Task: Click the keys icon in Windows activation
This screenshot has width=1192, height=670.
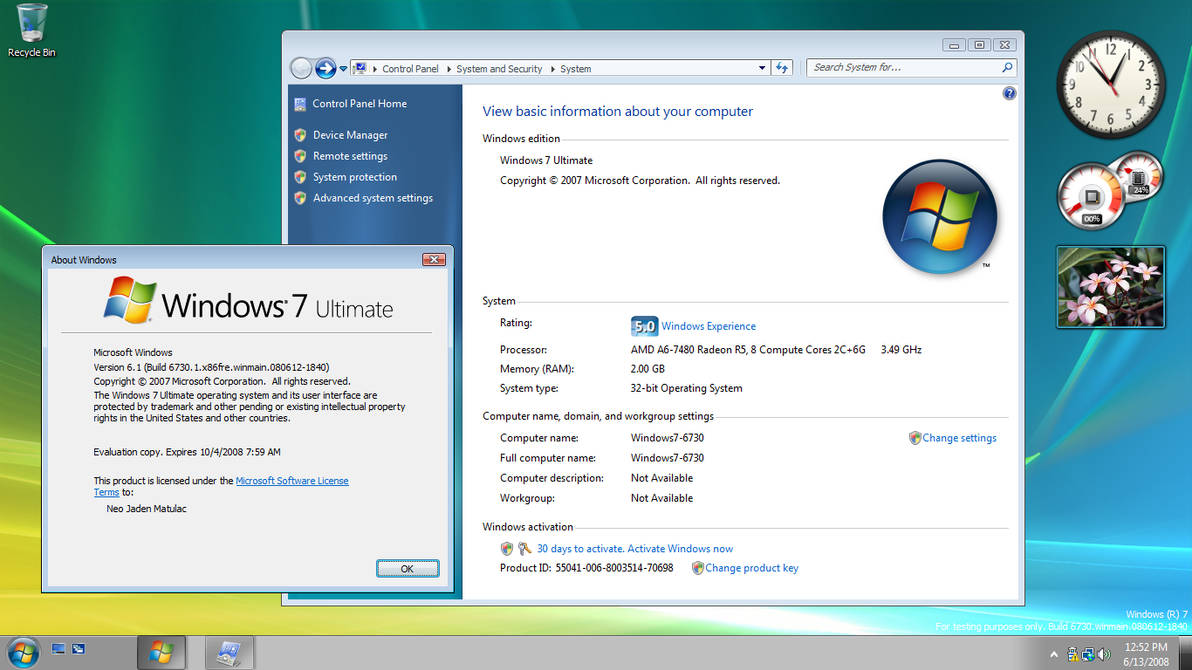Action: point(524,548)
